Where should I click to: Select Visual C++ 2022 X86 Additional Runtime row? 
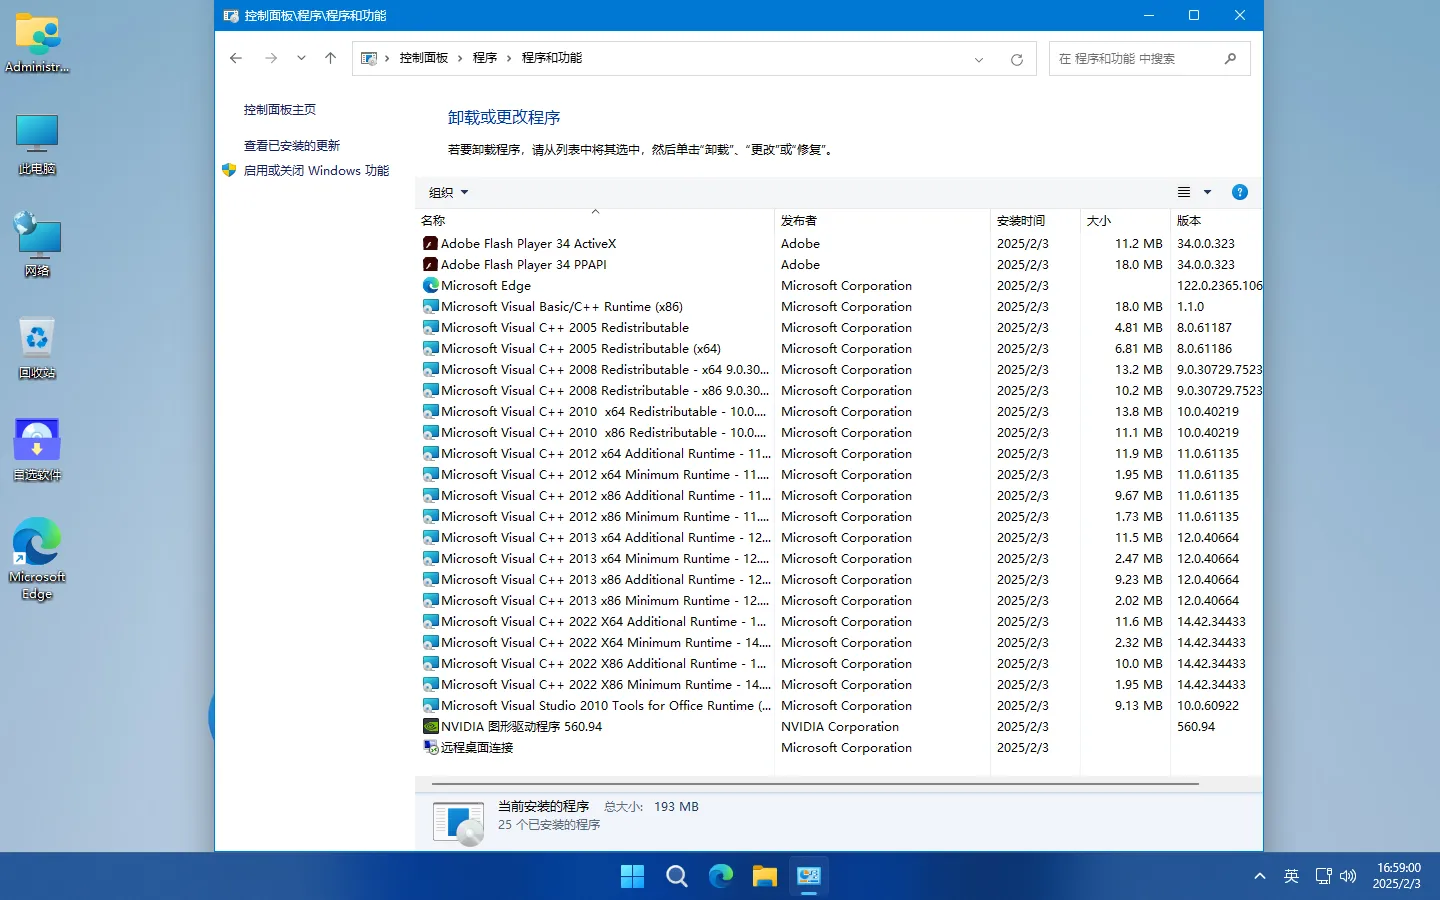click(x=839, y=663)
